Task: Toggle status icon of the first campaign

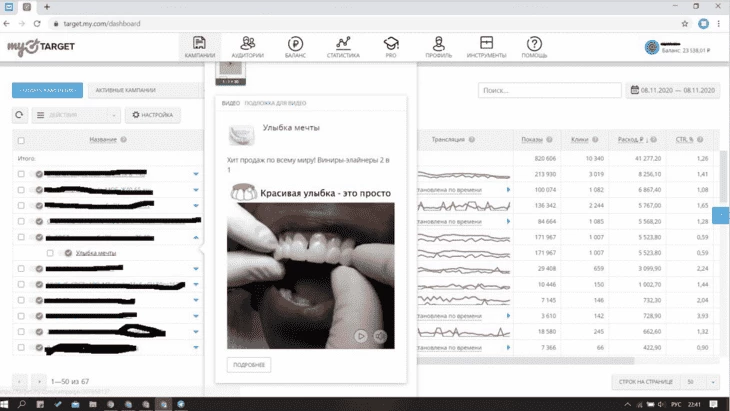Action: point(39,174)
